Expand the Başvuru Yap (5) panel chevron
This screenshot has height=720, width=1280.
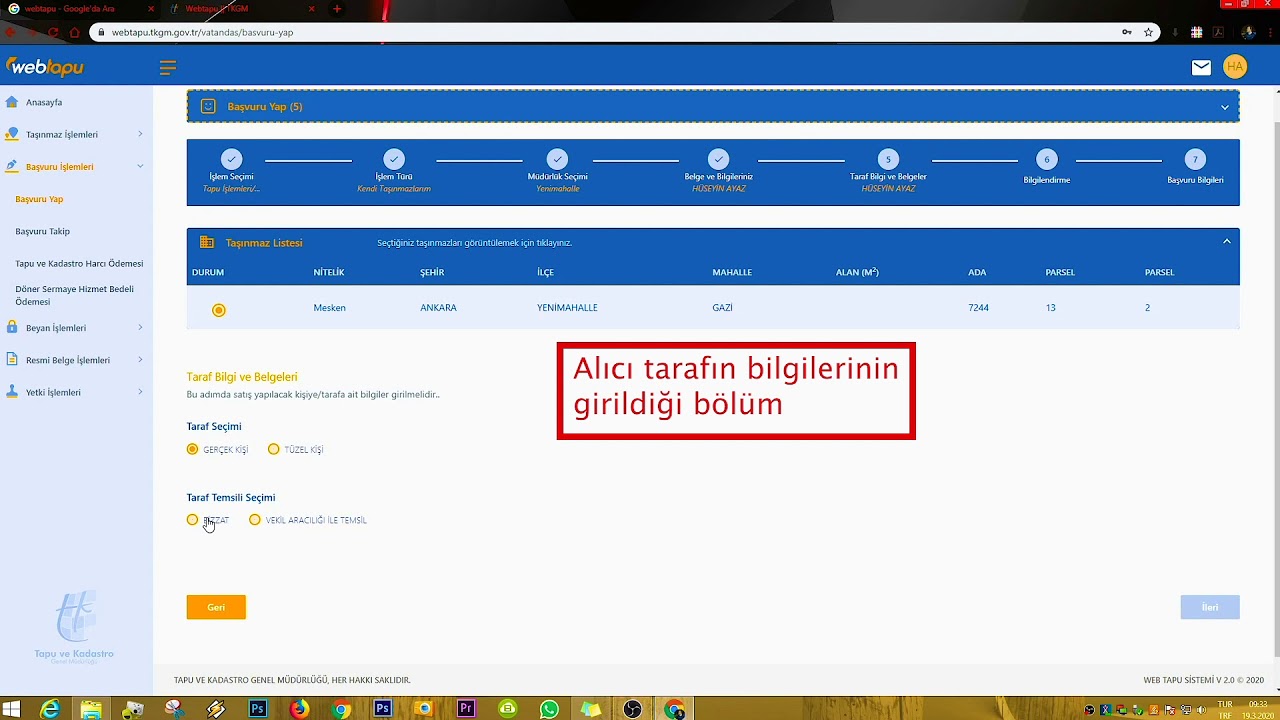[x=1225, y=107]
